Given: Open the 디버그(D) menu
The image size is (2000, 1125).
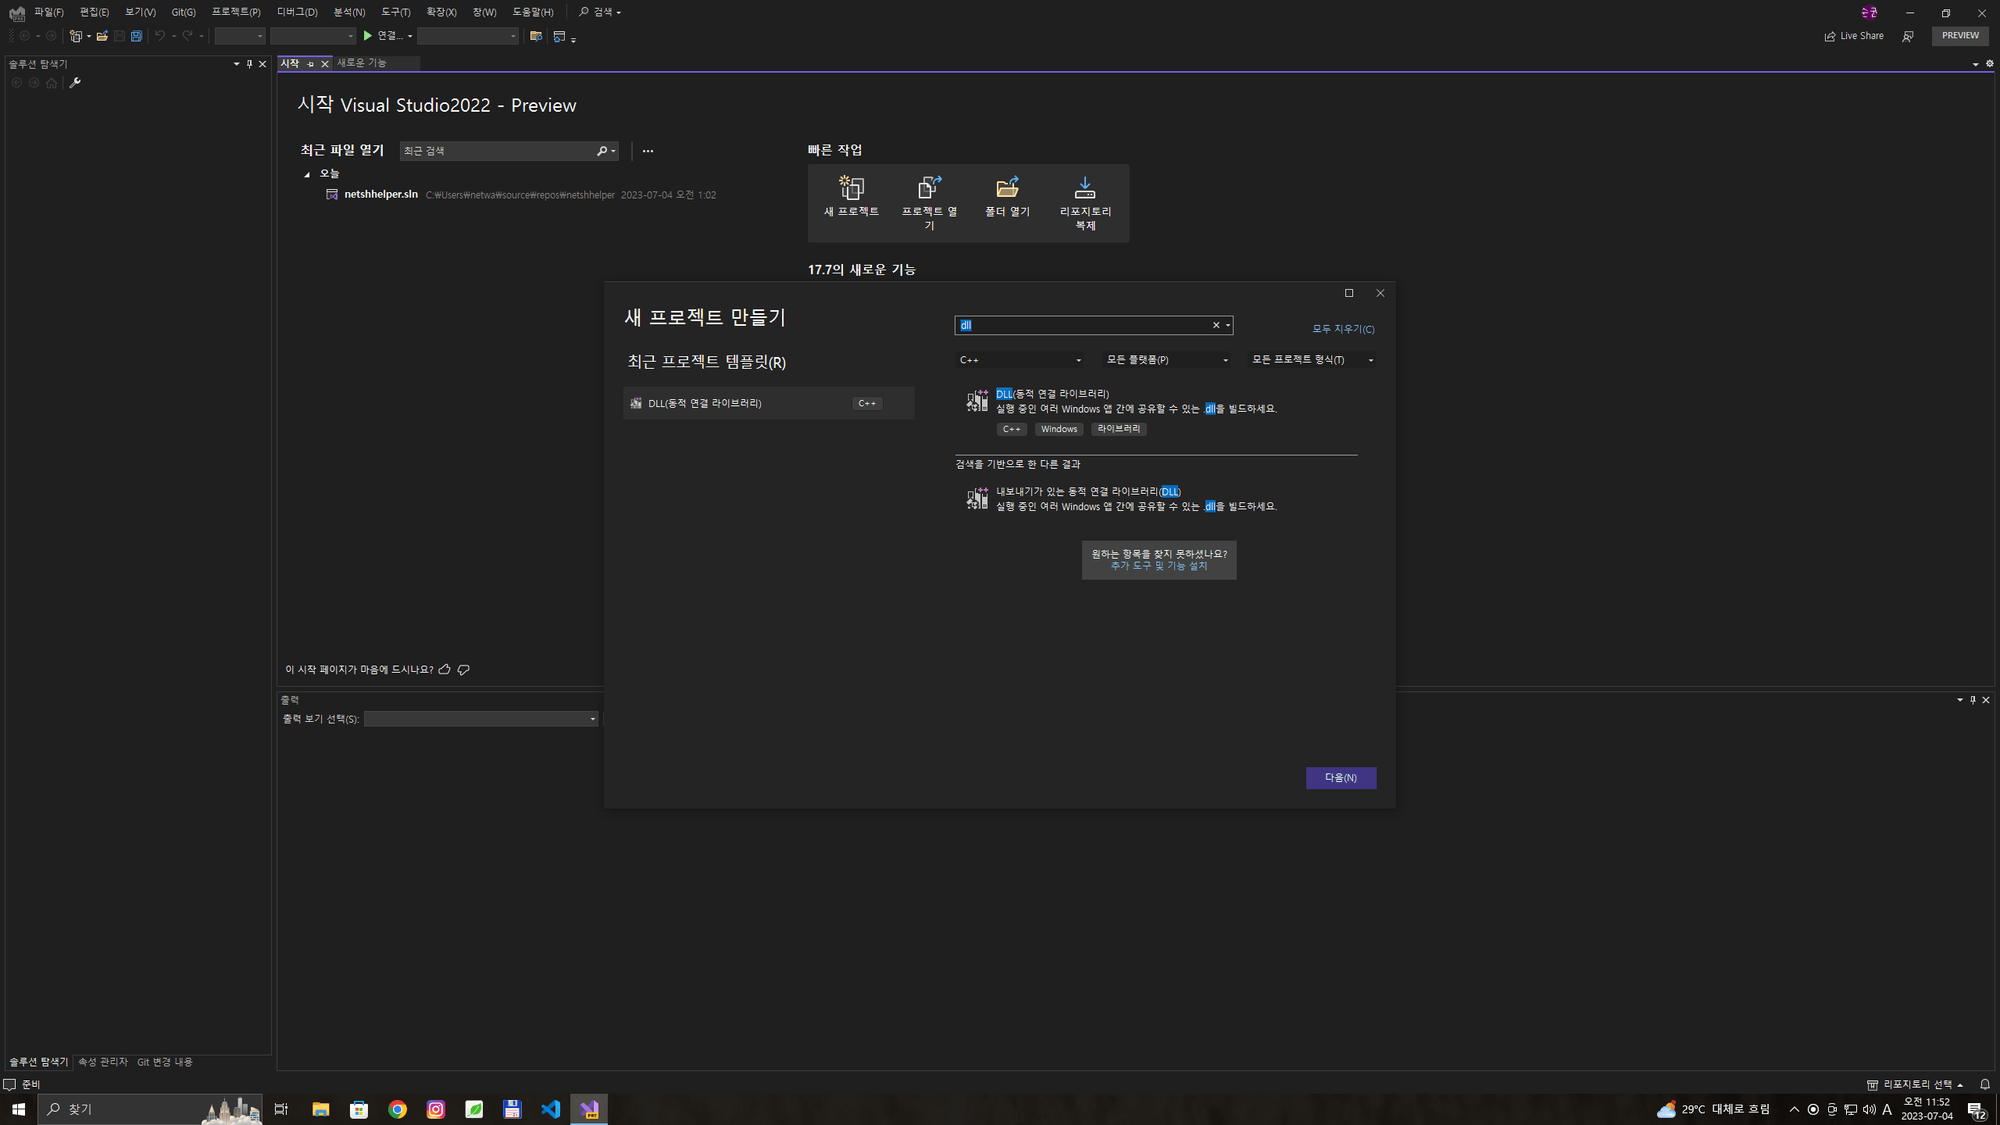Looking at the screenshot, I should tap(297, 12).
